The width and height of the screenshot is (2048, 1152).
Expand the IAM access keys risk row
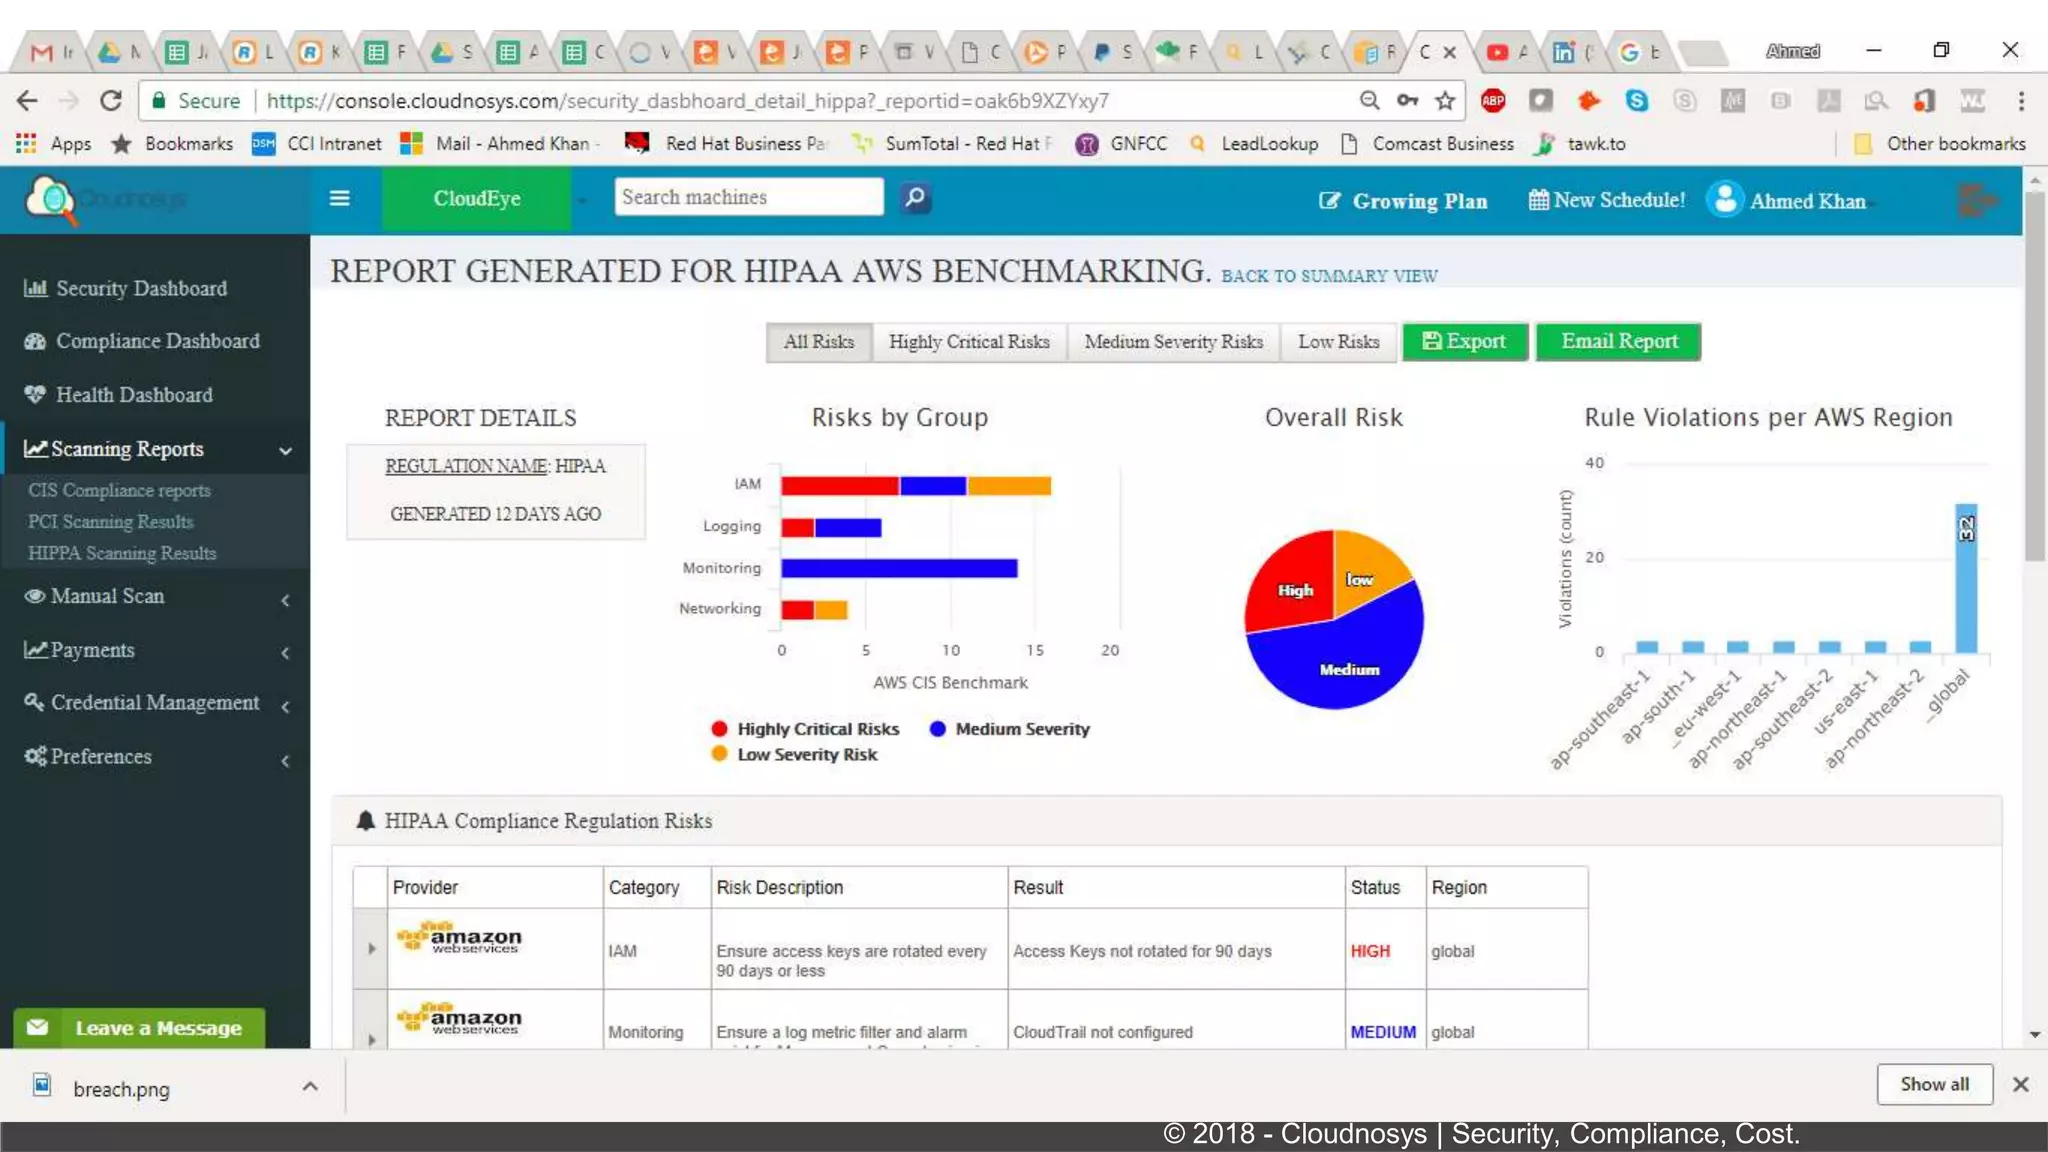pyautogui.click(x=371, y=949)
